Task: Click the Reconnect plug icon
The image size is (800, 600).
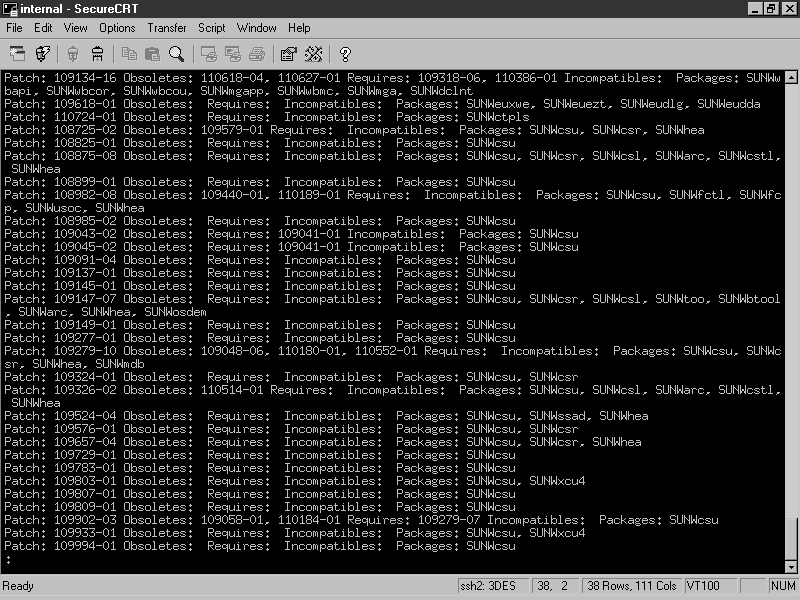Action: coord(73,54)
